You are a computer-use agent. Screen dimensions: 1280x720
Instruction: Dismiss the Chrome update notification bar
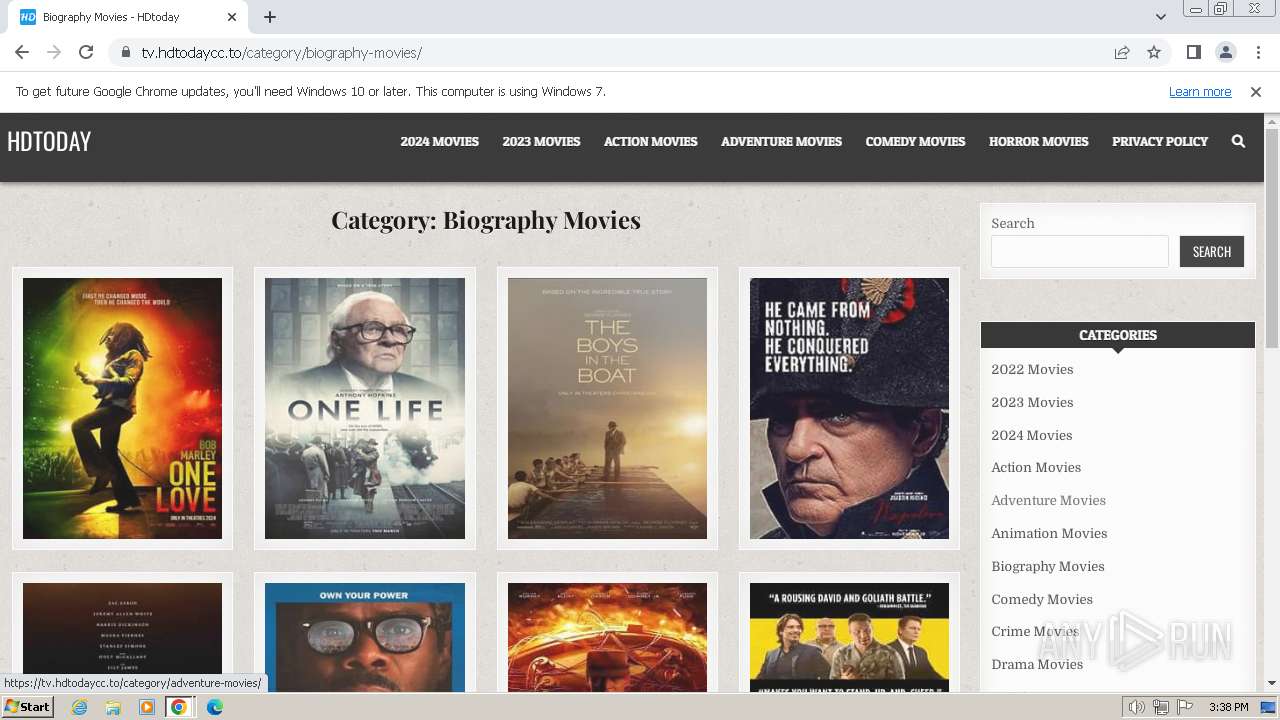click(x=1256, y=91)
